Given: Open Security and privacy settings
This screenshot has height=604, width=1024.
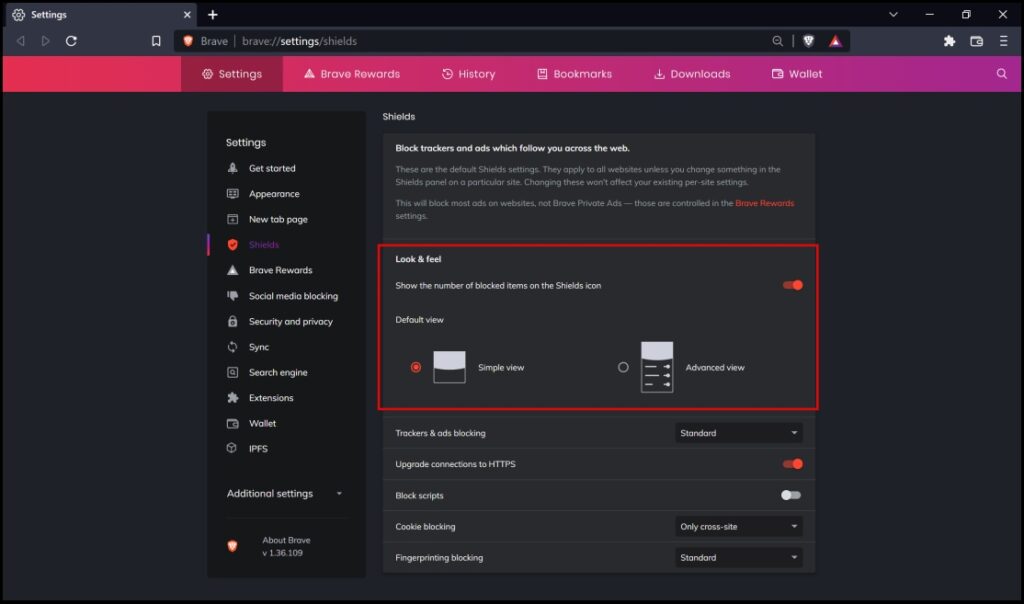Looking at the screenshot, I should [291, 321].
